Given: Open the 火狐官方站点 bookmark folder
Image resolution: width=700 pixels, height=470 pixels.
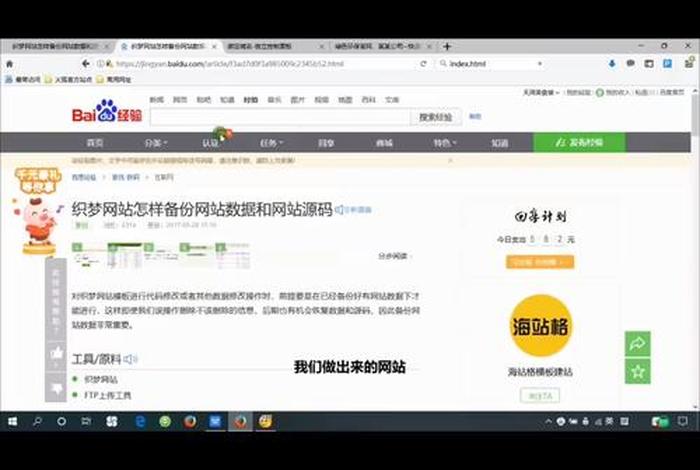Looking at the screenshot, I should click(x=68, y=79).
